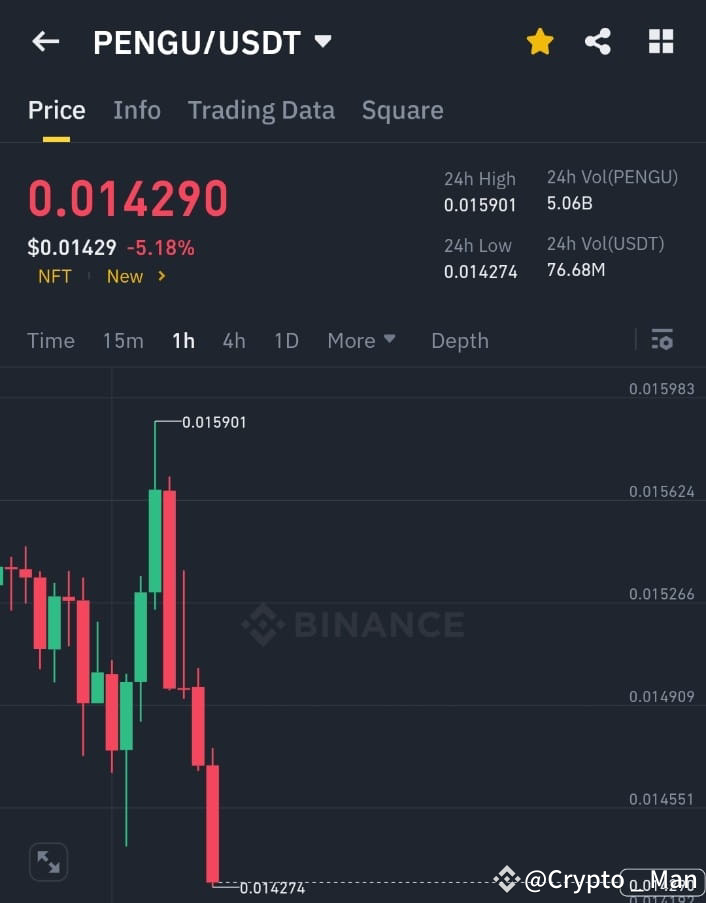The width and height of the screenshot is (706, 903).
Task: Enable the 4h timeframe view
Action: click(x=234, y=340)
